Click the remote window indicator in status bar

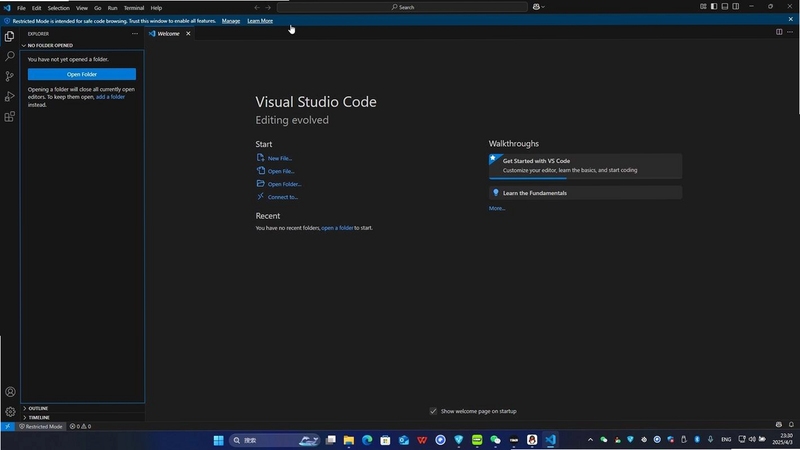(8, 427)
